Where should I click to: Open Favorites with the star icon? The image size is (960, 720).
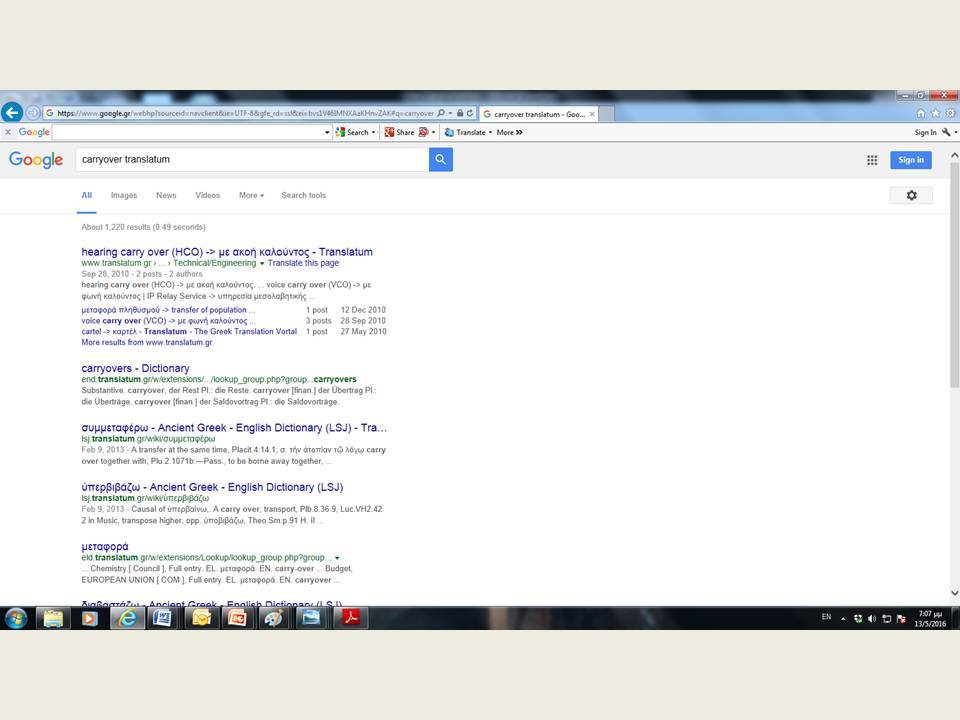click(x=935, y=113)
